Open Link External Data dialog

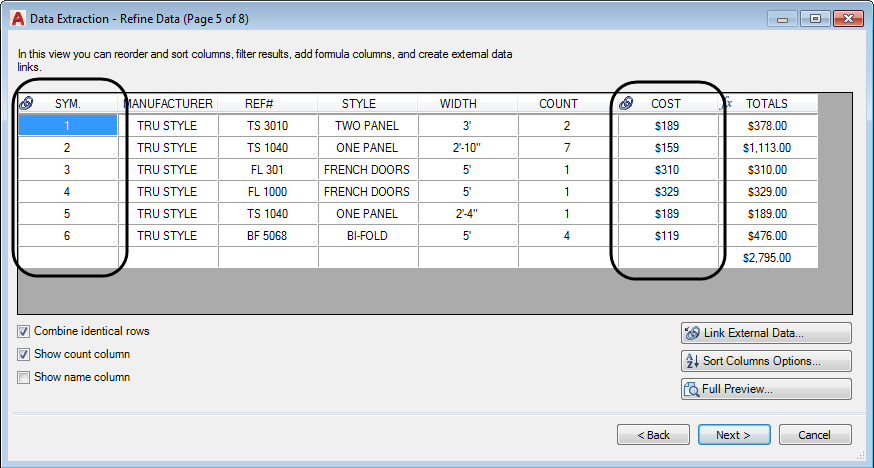(766, 333)
